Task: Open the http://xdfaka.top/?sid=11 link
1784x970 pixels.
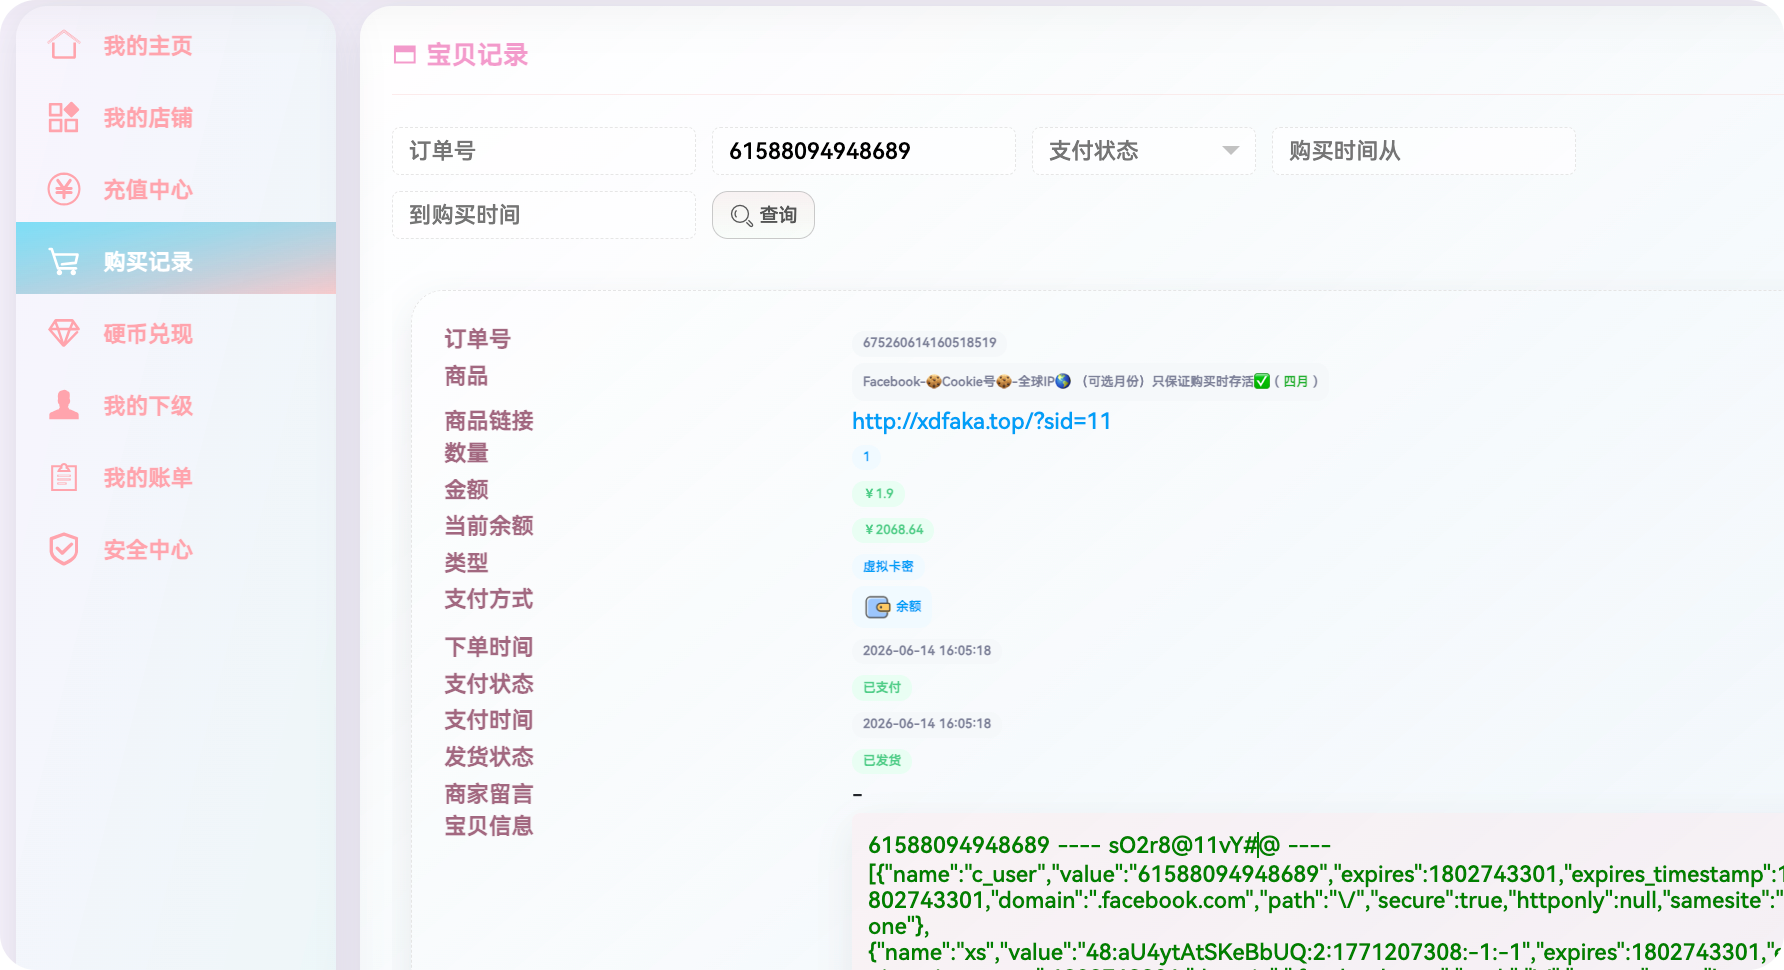Action: pos(981,421)
